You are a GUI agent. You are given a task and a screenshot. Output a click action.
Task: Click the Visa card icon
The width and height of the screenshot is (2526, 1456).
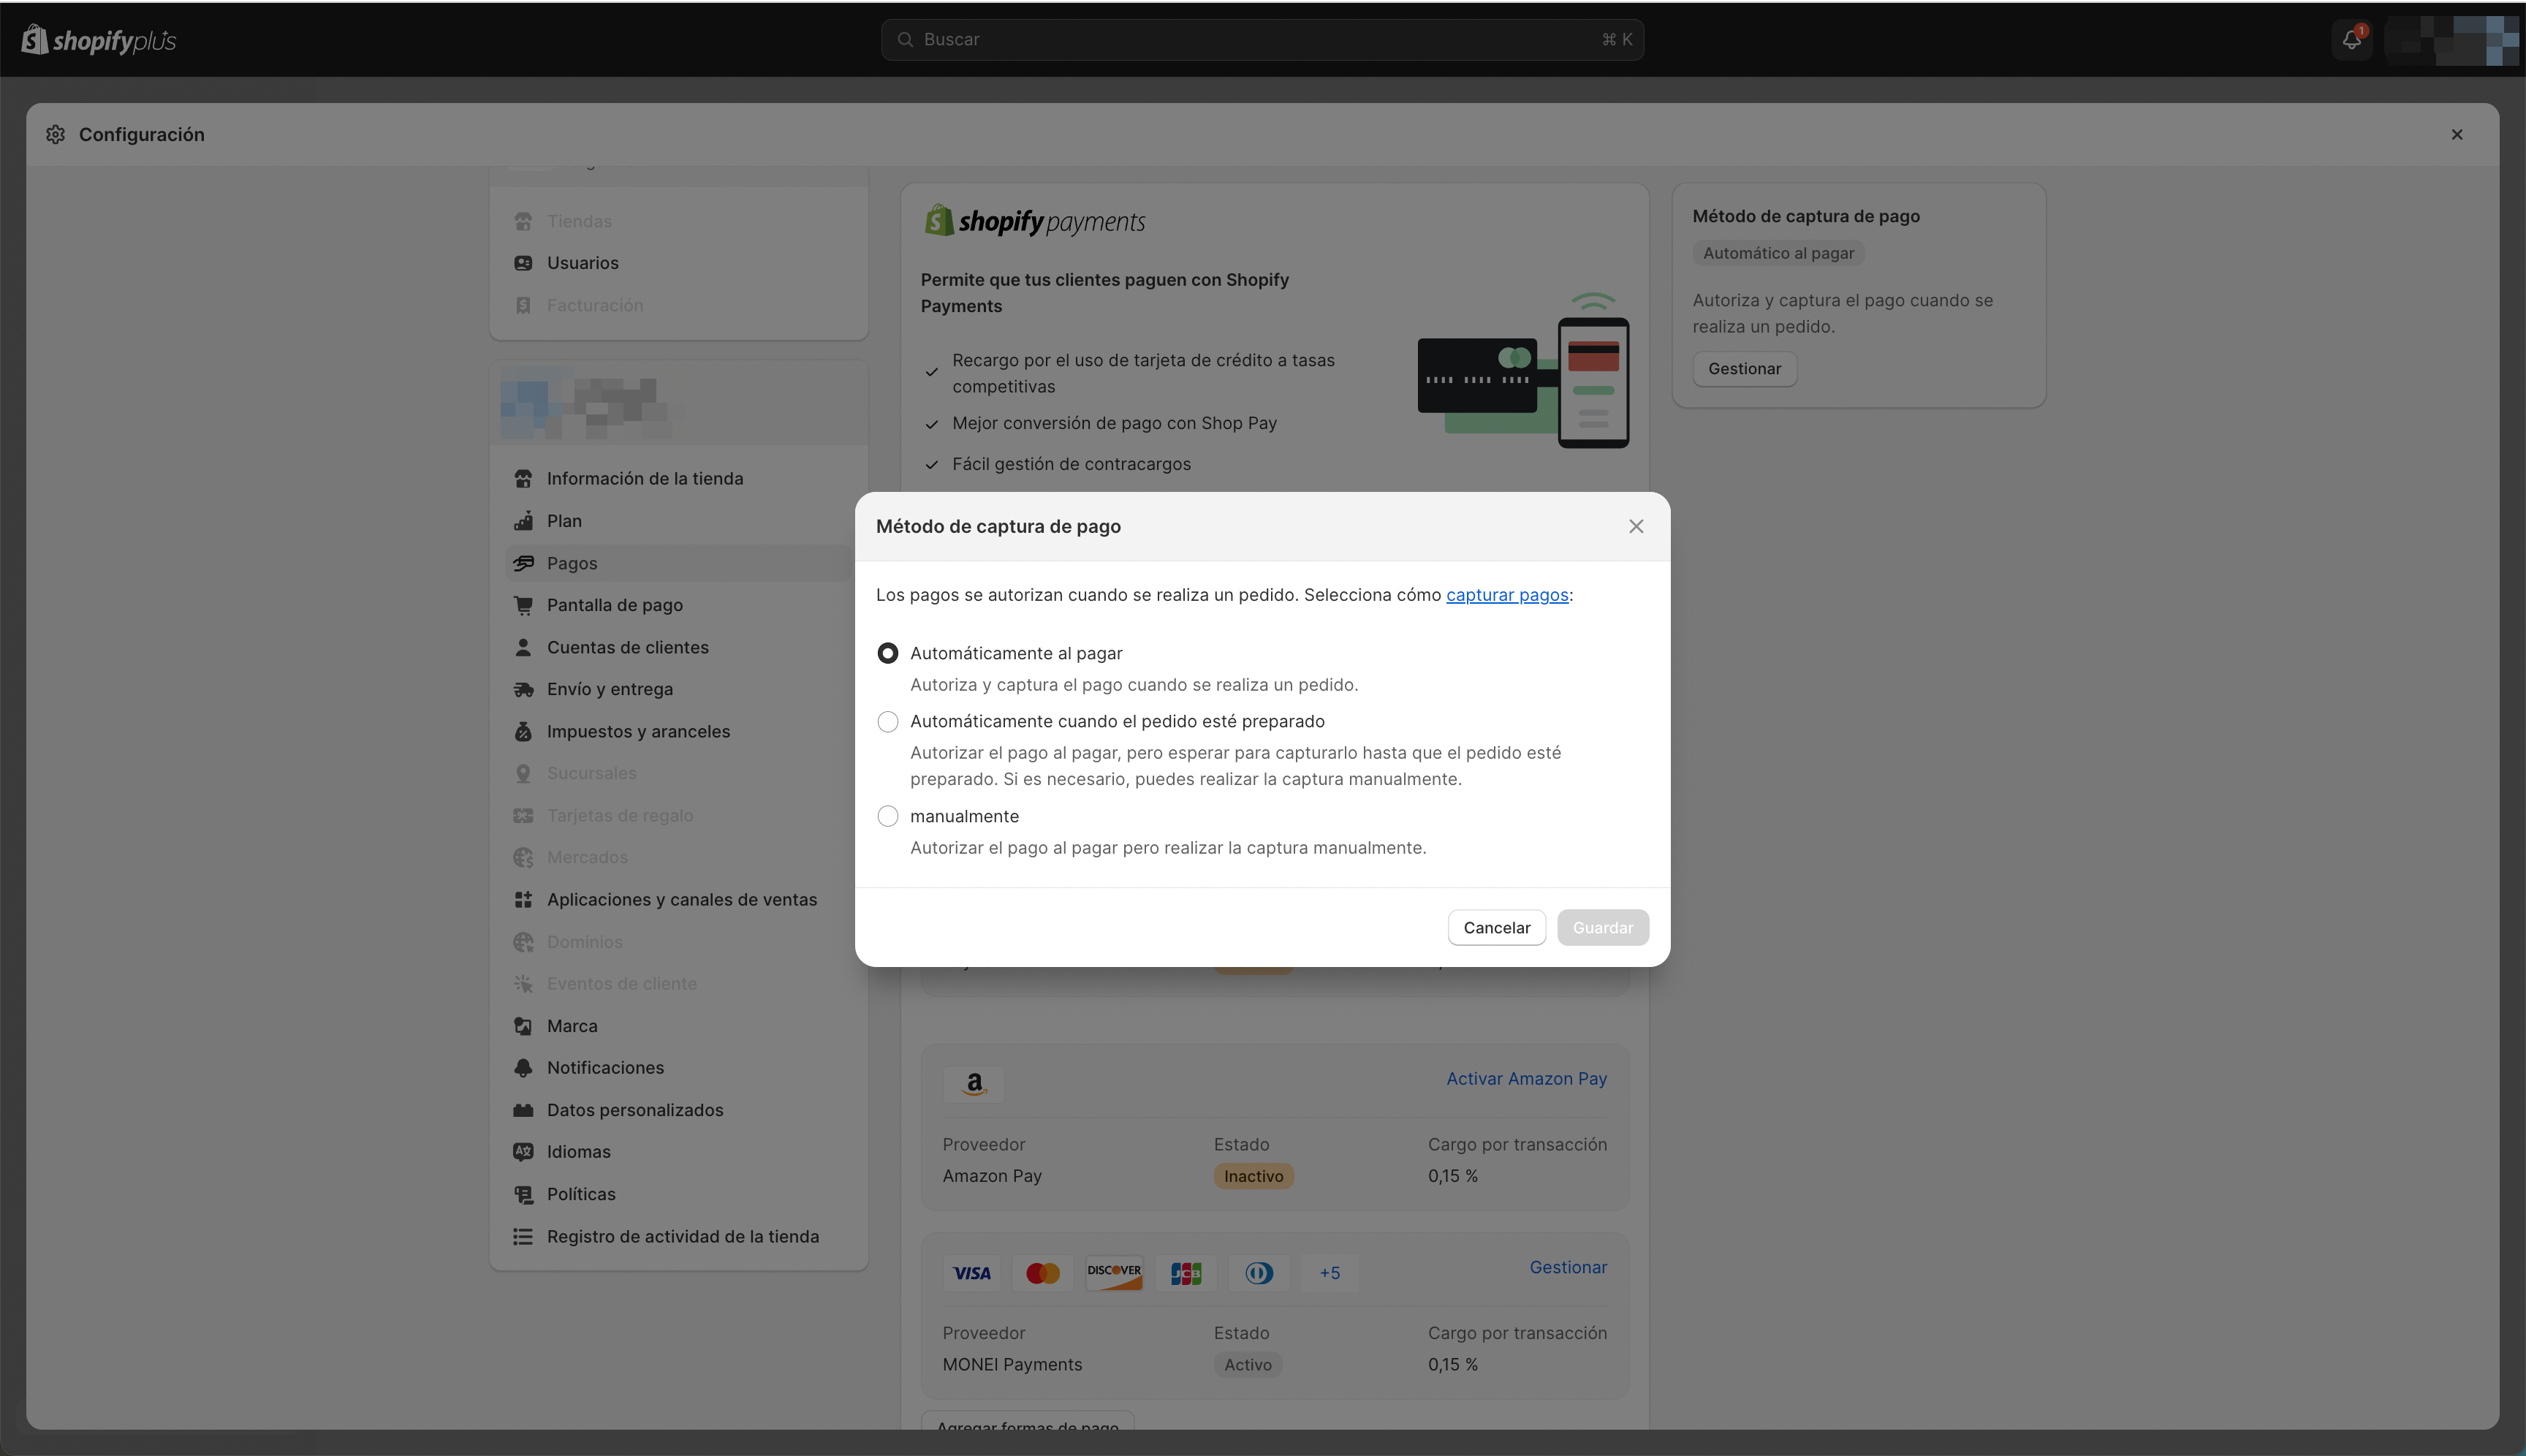tap(972, 1273)
